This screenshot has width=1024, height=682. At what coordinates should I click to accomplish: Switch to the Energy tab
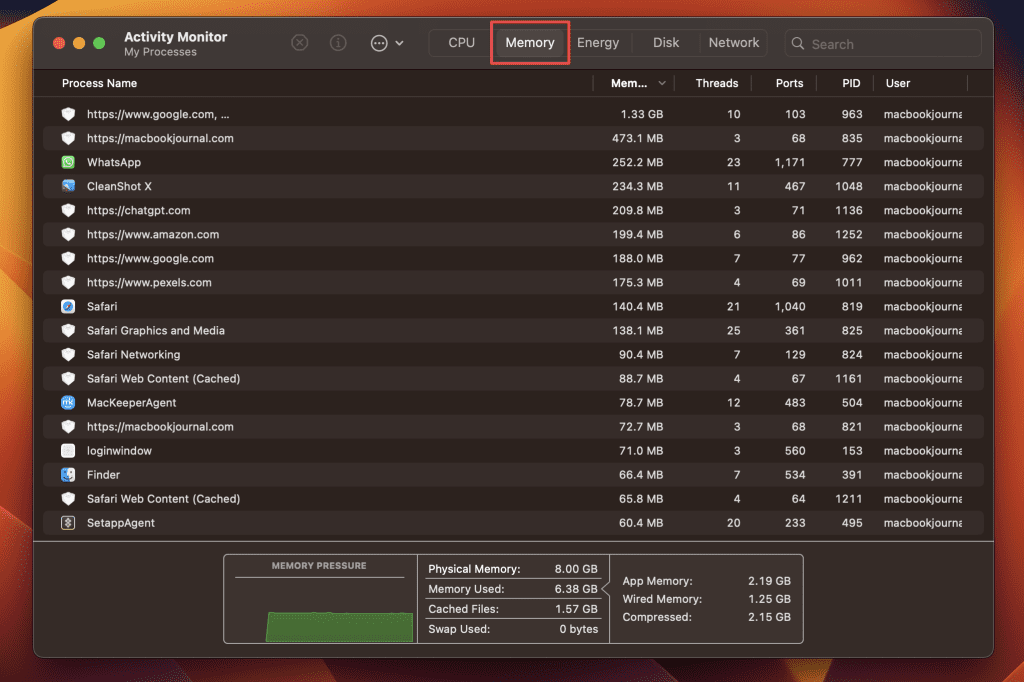(598, 43)
